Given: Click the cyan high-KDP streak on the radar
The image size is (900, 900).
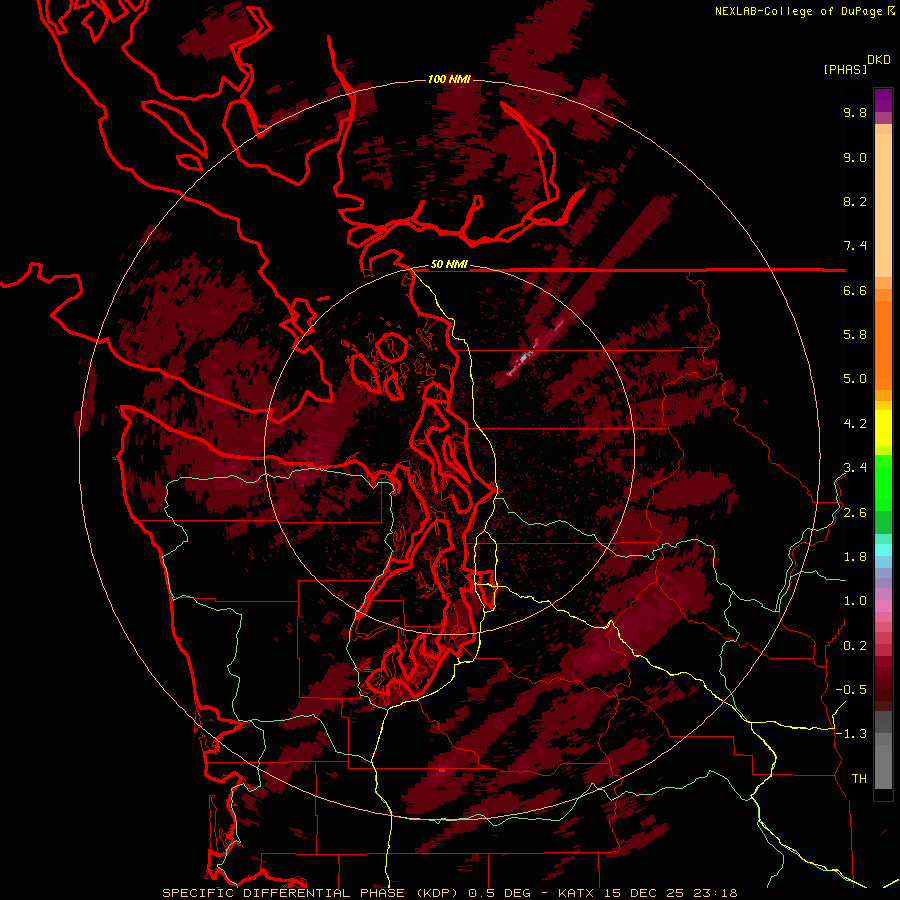Looking at the screenshot, I should [523, 358].
